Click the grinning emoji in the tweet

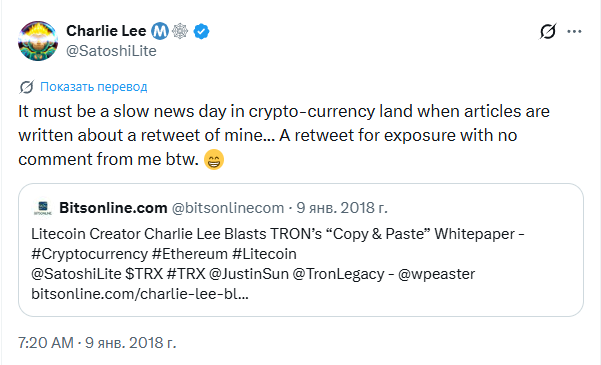pyautogui.click(x=214, y=159)
